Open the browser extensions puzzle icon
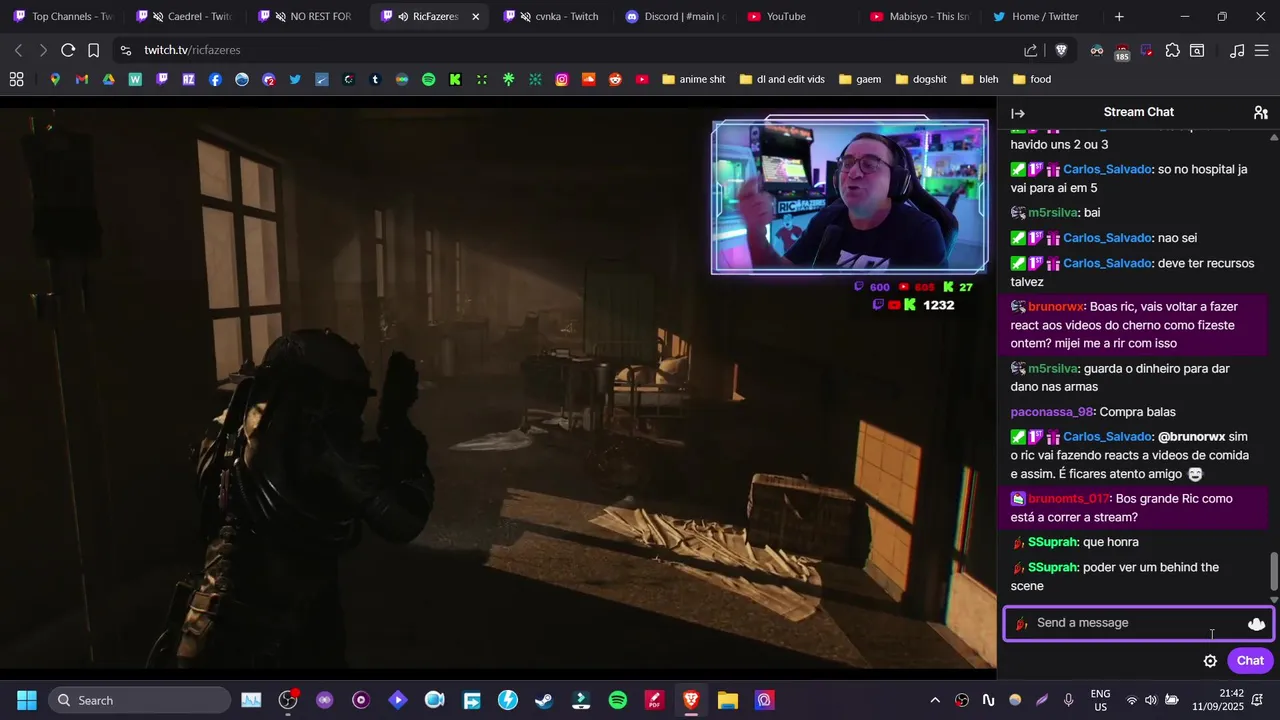This screenshot has height=720, width=1280. 1172,50
